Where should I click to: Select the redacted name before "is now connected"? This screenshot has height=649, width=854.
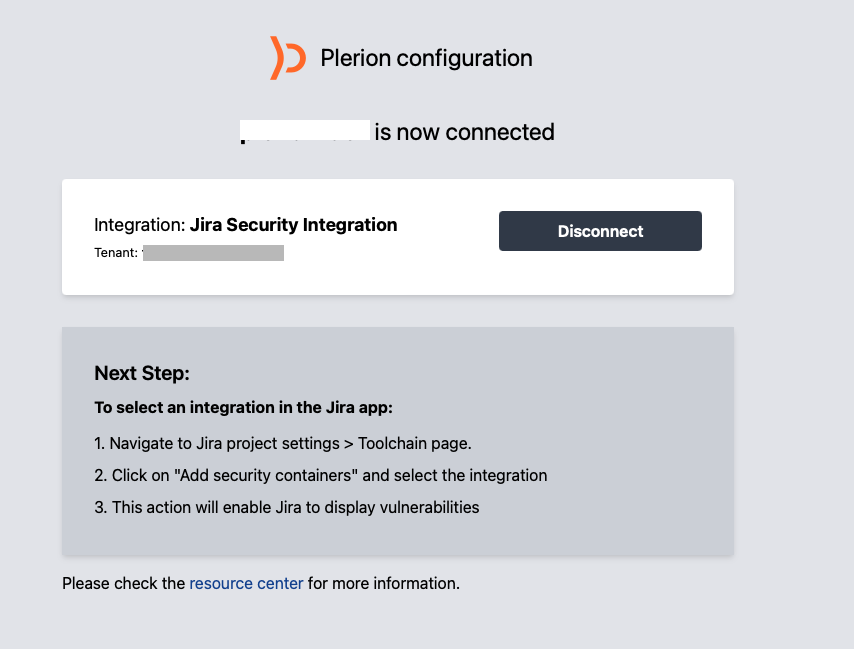tap(306, 131)
